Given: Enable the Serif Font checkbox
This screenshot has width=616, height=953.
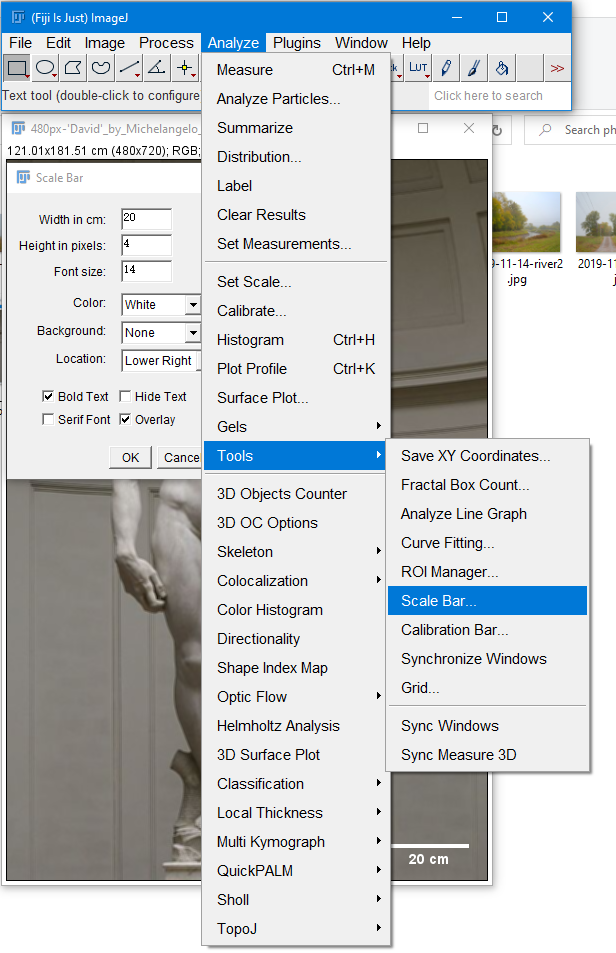Looking at the screenshot, I should 48,420.
